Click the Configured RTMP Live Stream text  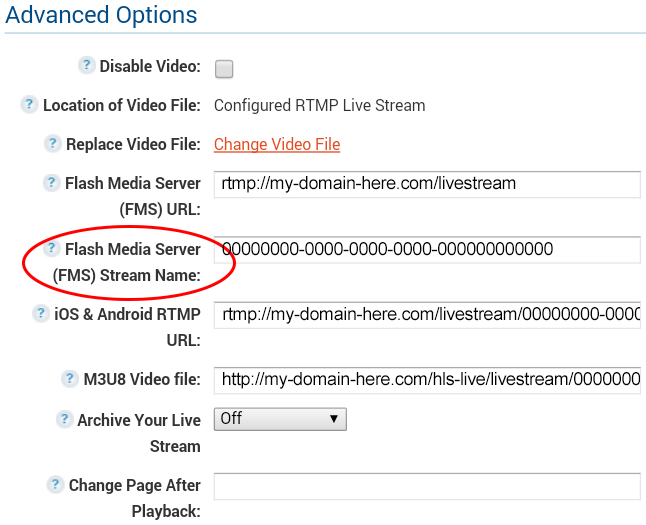(x=319, y=106)
